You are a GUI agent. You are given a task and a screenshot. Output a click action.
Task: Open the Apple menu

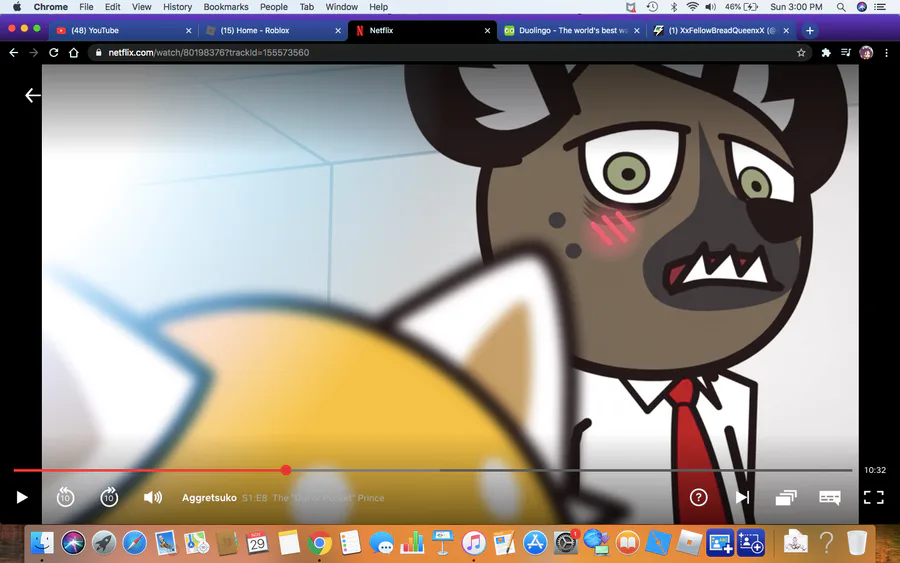click(x=17, y=7)
